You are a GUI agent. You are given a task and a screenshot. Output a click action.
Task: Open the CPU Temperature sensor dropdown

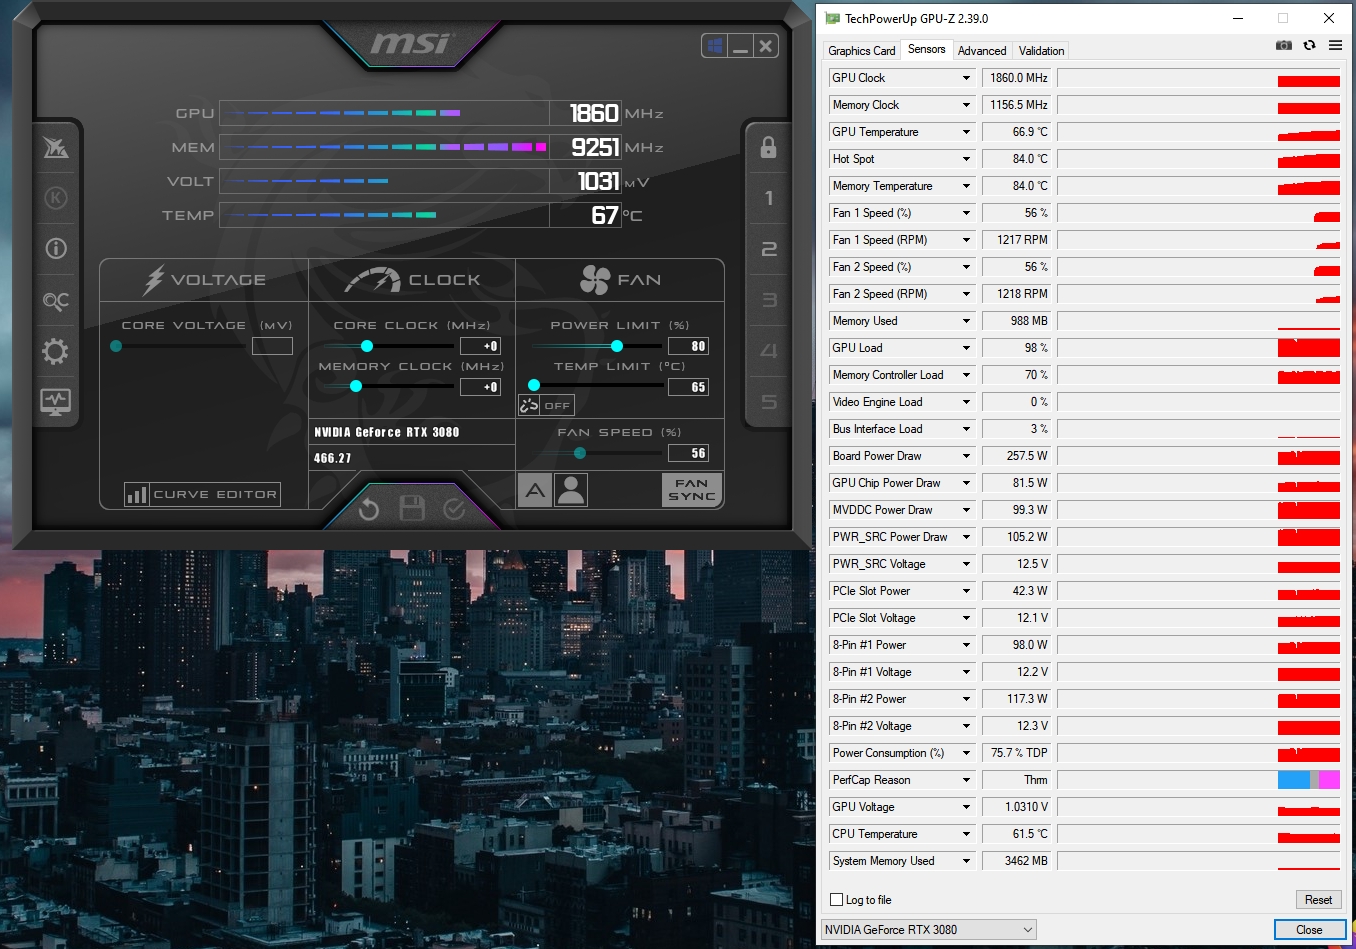tap(966, 834)
